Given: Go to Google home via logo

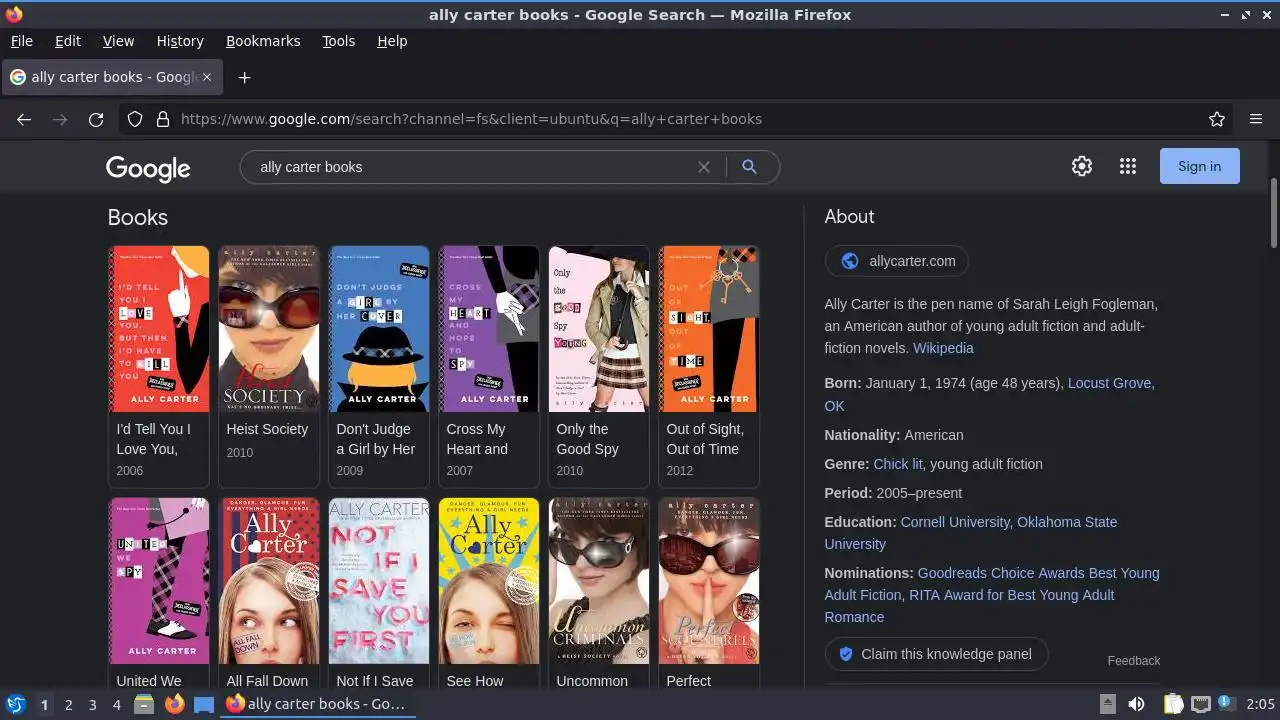Looking at the screenshot, I should coord(148,168).
